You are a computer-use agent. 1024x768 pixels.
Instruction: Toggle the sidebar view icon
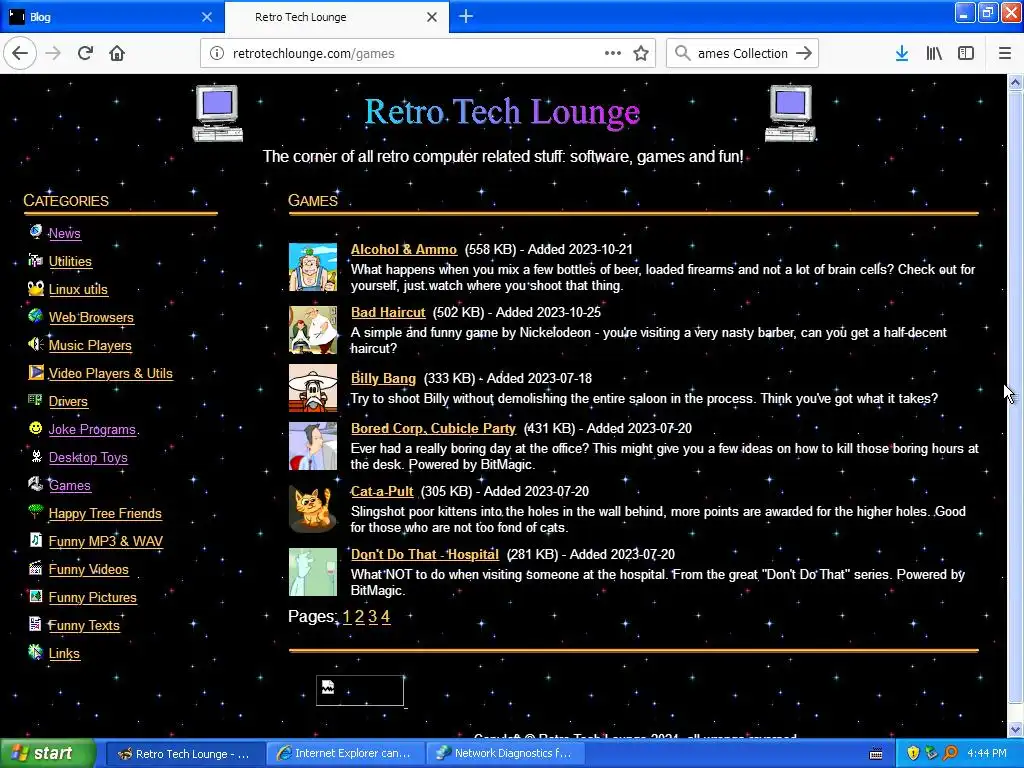(x=966, y=53)
